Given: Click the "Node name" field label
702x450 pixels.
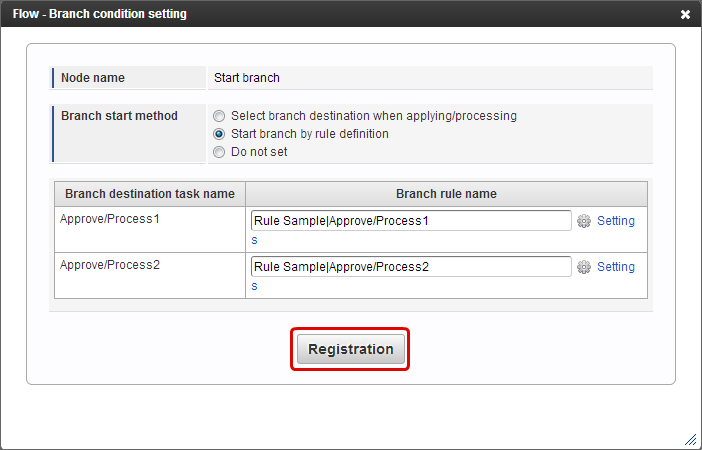Looking at the screenshot, I should pos(93,78).
